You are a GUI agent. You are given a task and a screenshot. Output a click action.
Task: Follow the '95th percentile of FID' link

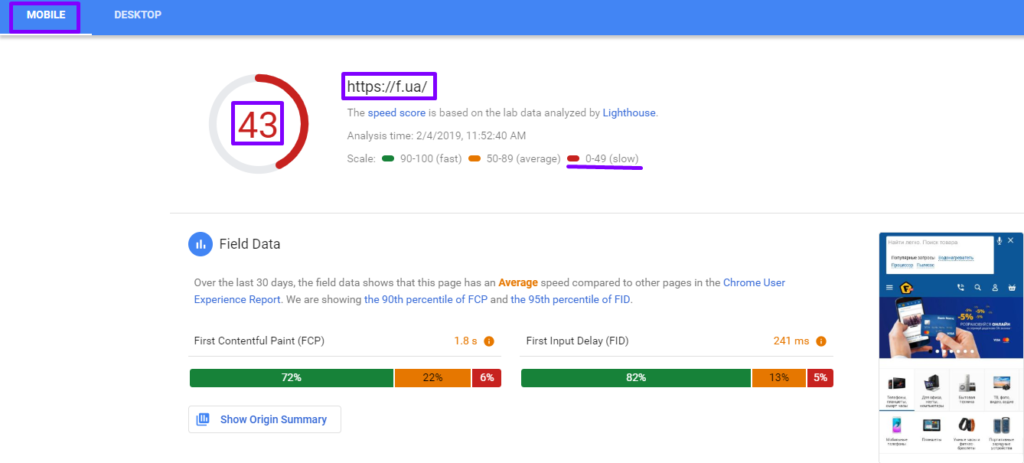570,299
